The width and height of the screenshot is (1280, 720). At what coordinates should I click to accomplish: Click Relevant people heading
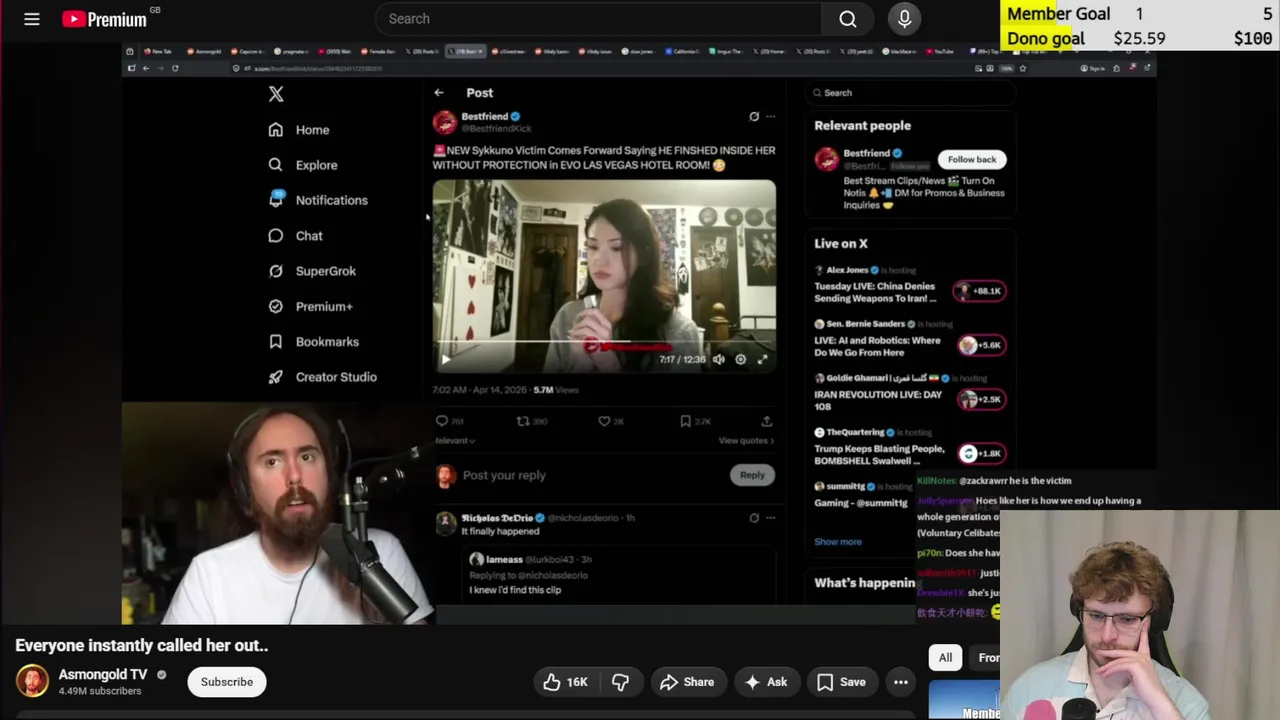click(x=862, y=126)
